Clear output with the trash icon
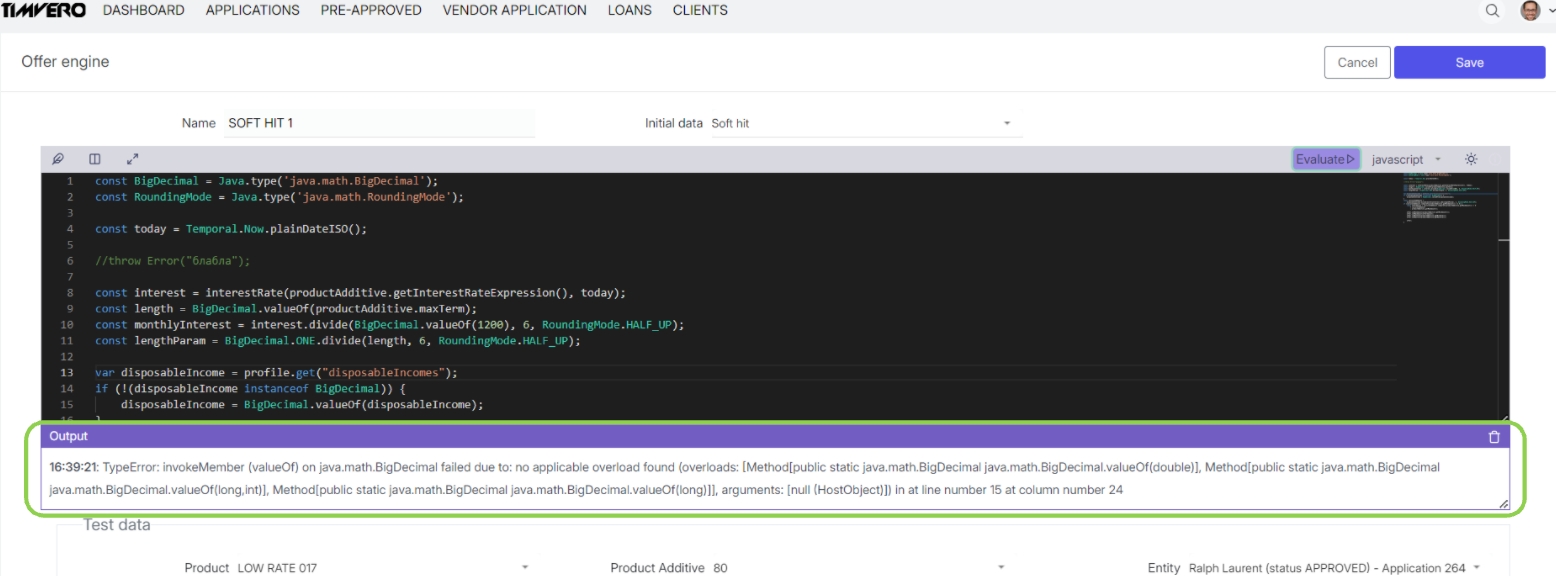1556x576 pixels. point(1494,437)
